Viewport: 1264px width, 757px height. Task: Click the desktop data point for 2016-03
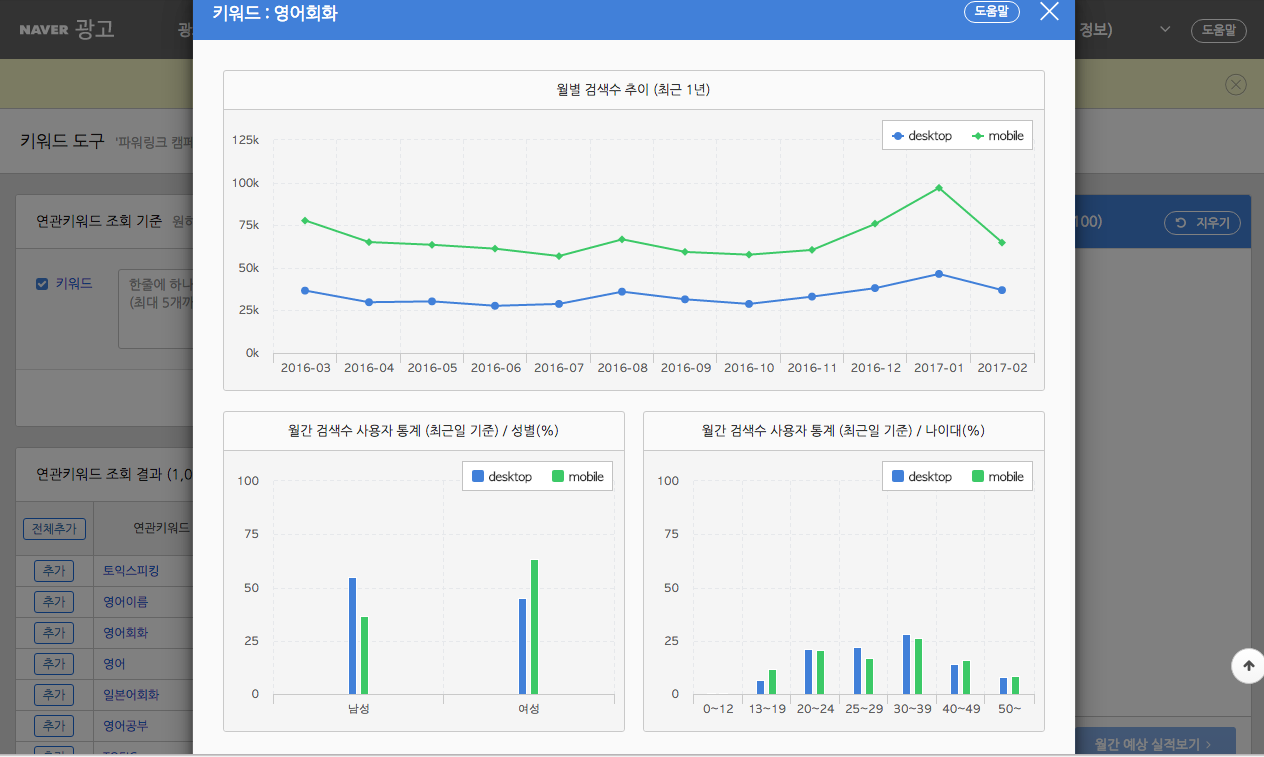pyautogui.click(x=305, y=291)
